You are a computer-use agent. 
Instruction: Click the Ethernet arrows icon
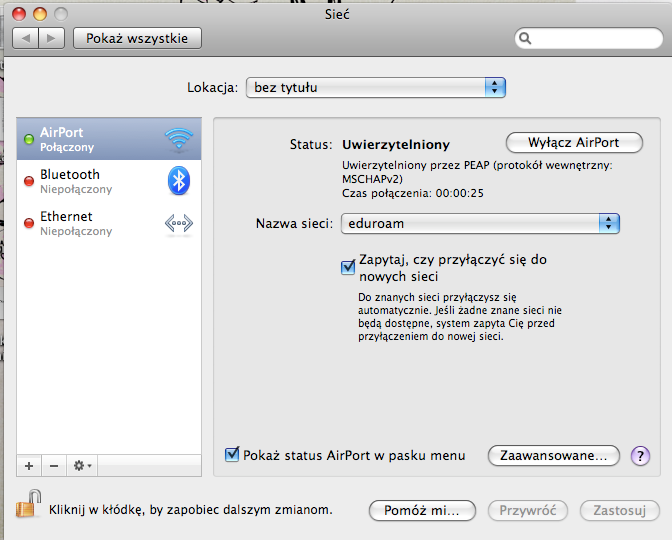pyautogui.click(x=179, y=223)
